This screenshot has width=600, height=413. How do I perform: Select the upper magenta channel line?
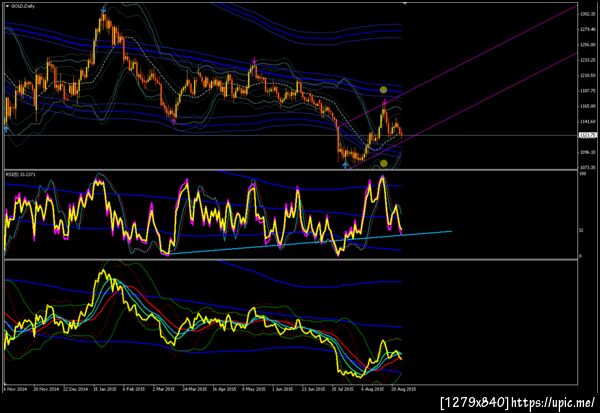click(458, 67)
